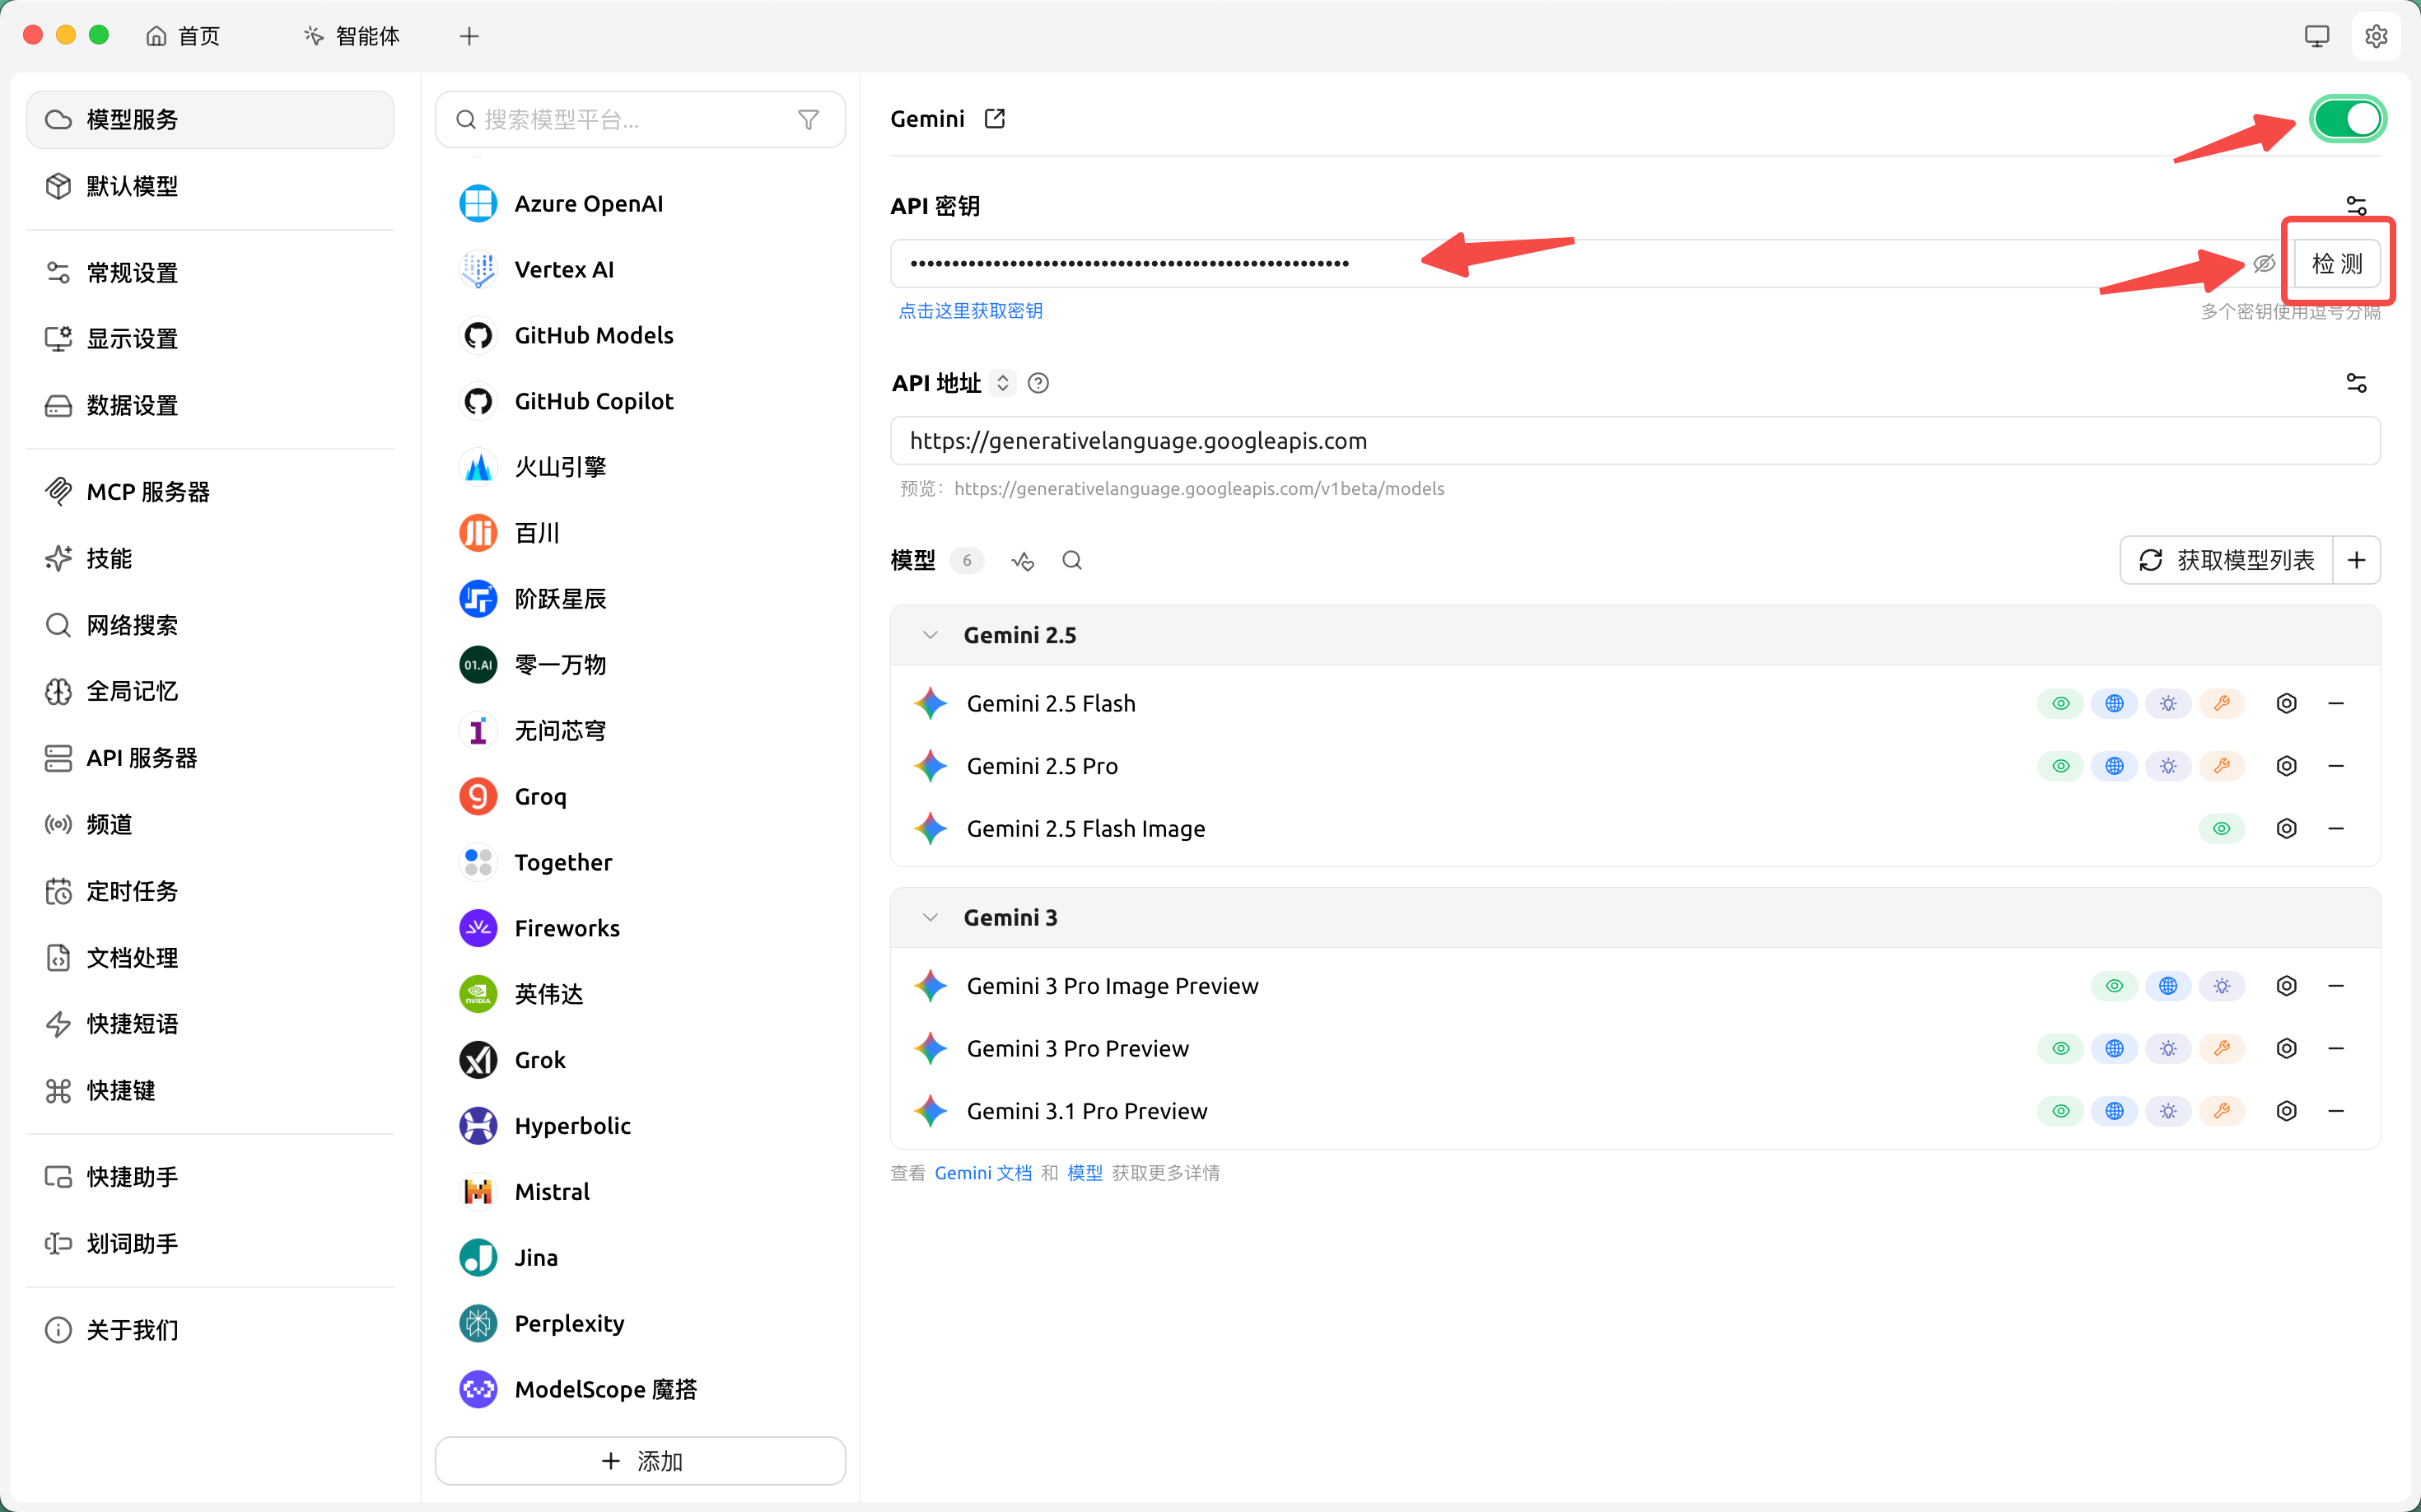
Task: Click the add model plus button
Action: point(2356,560)
